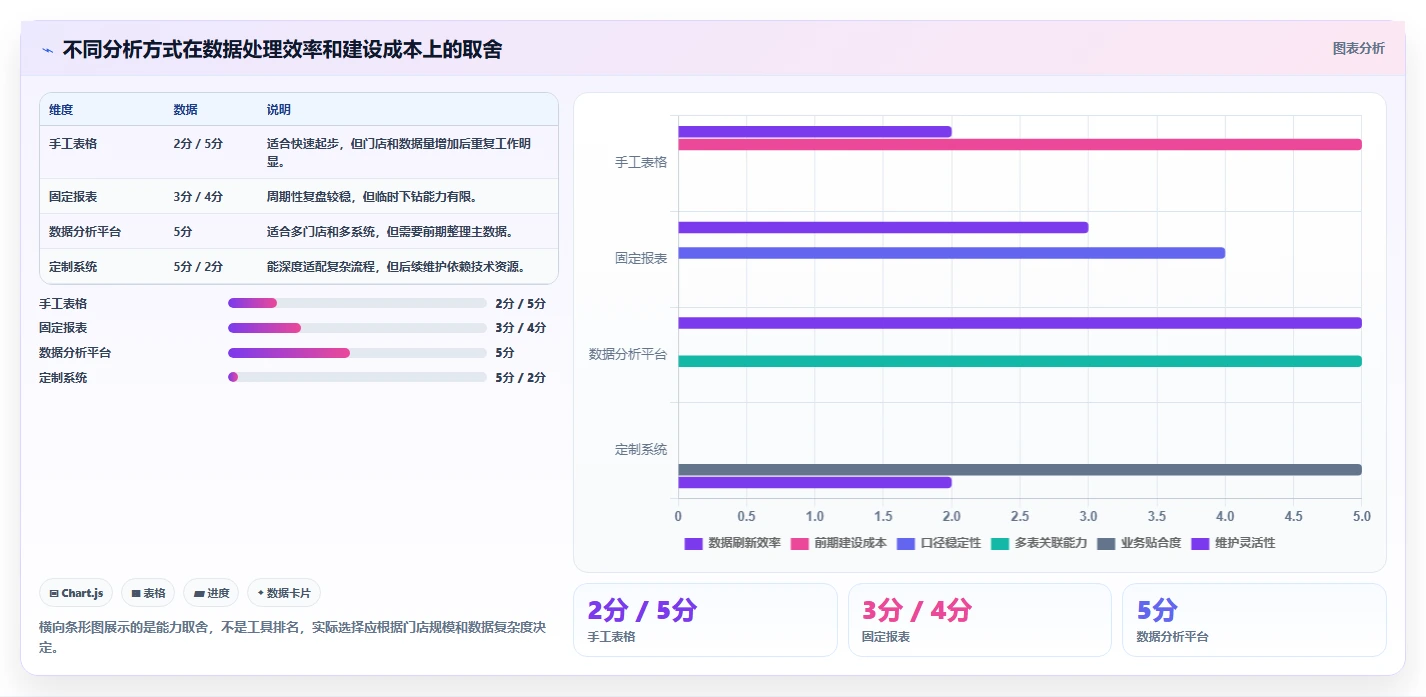This screenshot has height=697, width=1426.
Task: Open the 2分 / 5分 手工表格 data card
Action: tap(705, 620)
